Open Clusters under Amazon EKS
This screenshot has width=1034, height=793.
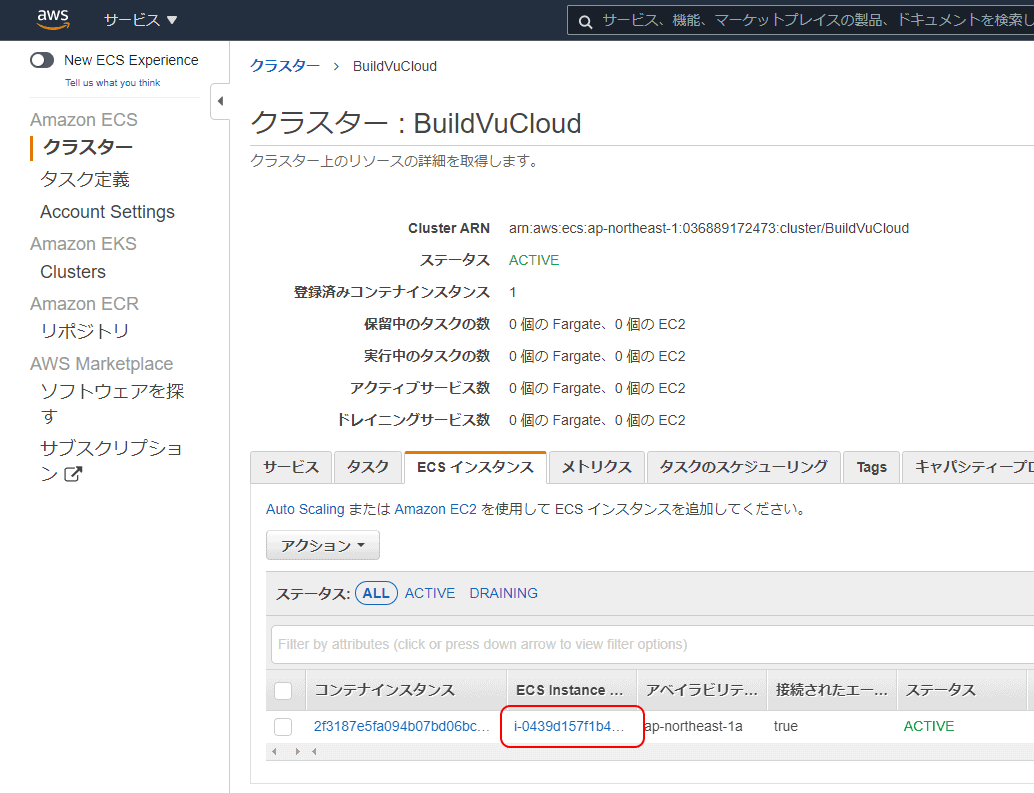(73, 272)
